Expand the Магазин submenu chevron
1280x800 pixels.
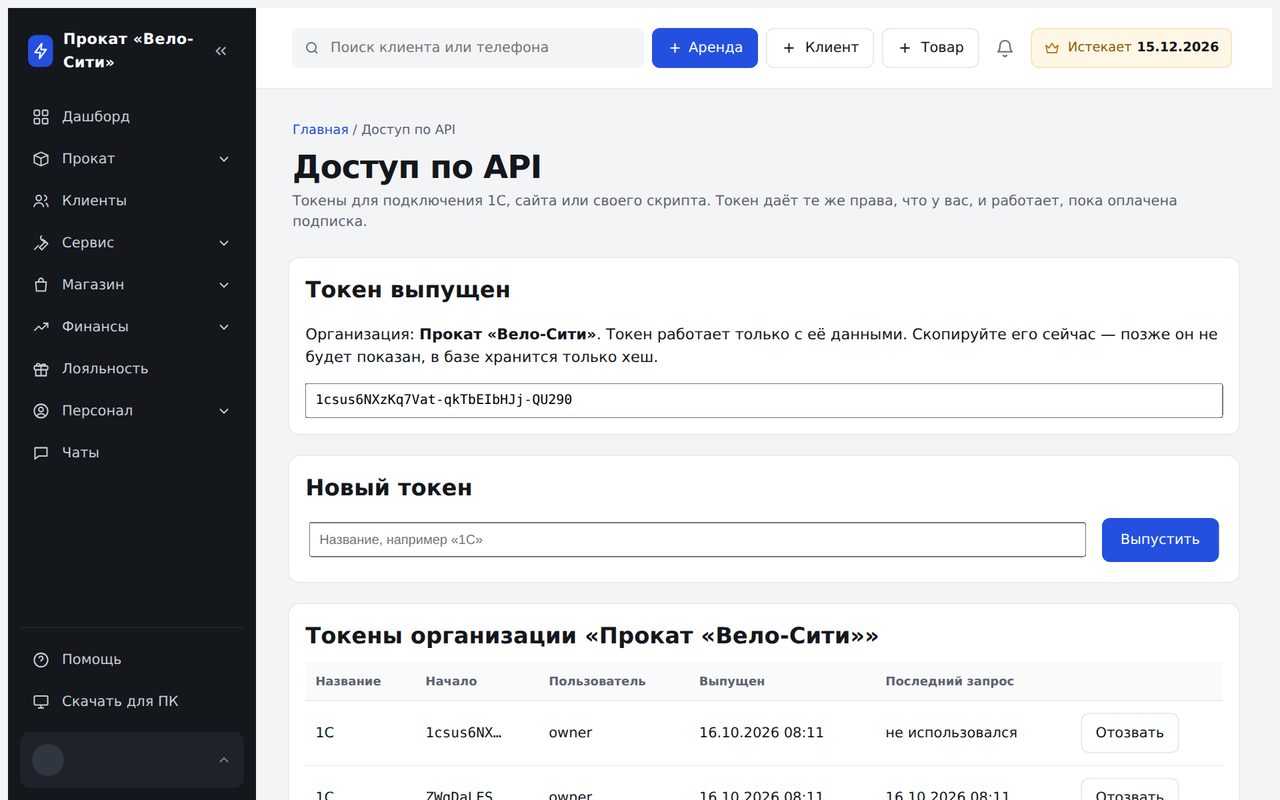click(224, 285)
